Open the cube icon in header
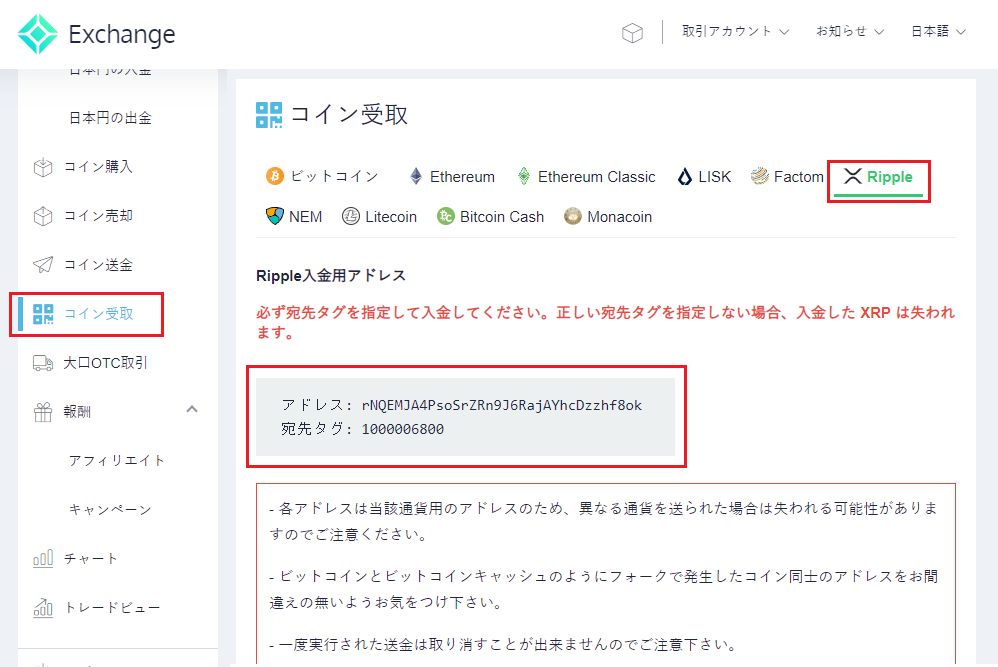The image size is (998, 667). pyautogui.click(x=632, y=32)
